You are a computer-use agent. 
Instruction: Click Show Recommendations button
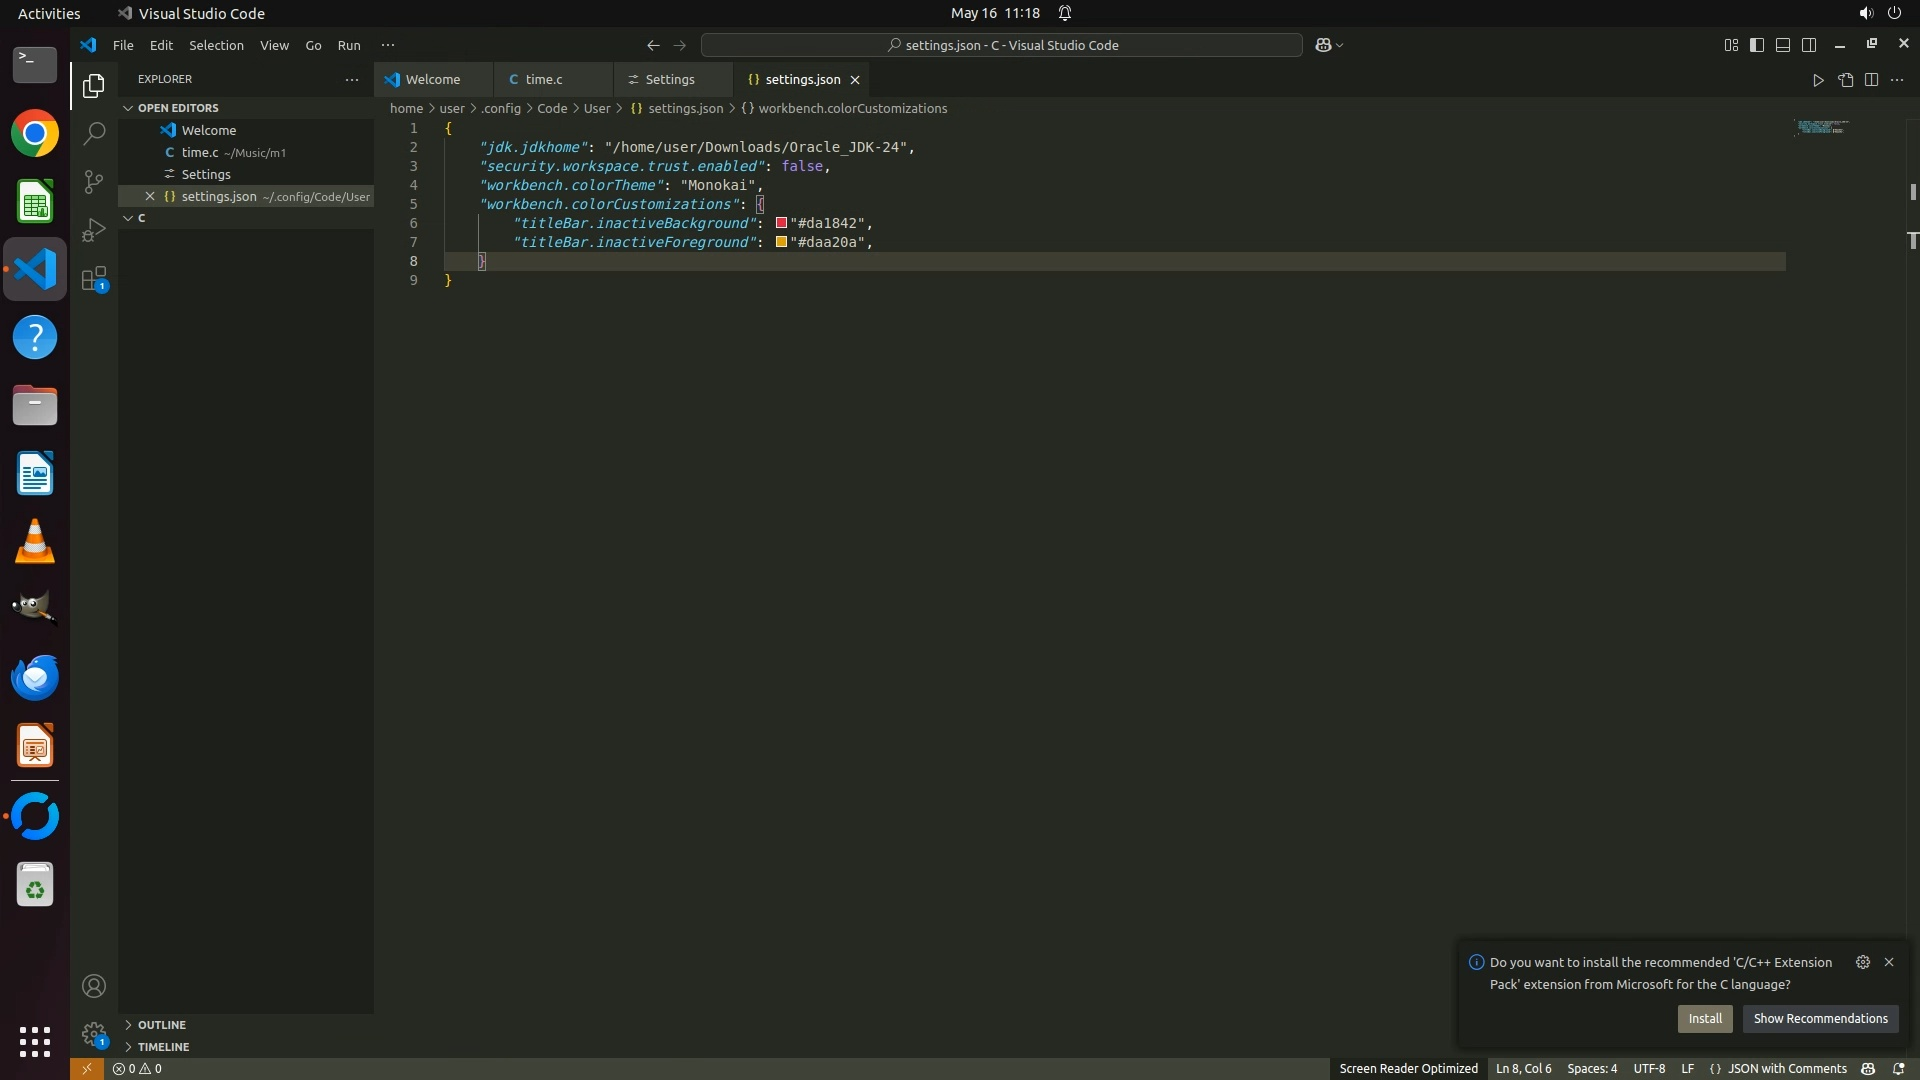coord(1820,1018)
